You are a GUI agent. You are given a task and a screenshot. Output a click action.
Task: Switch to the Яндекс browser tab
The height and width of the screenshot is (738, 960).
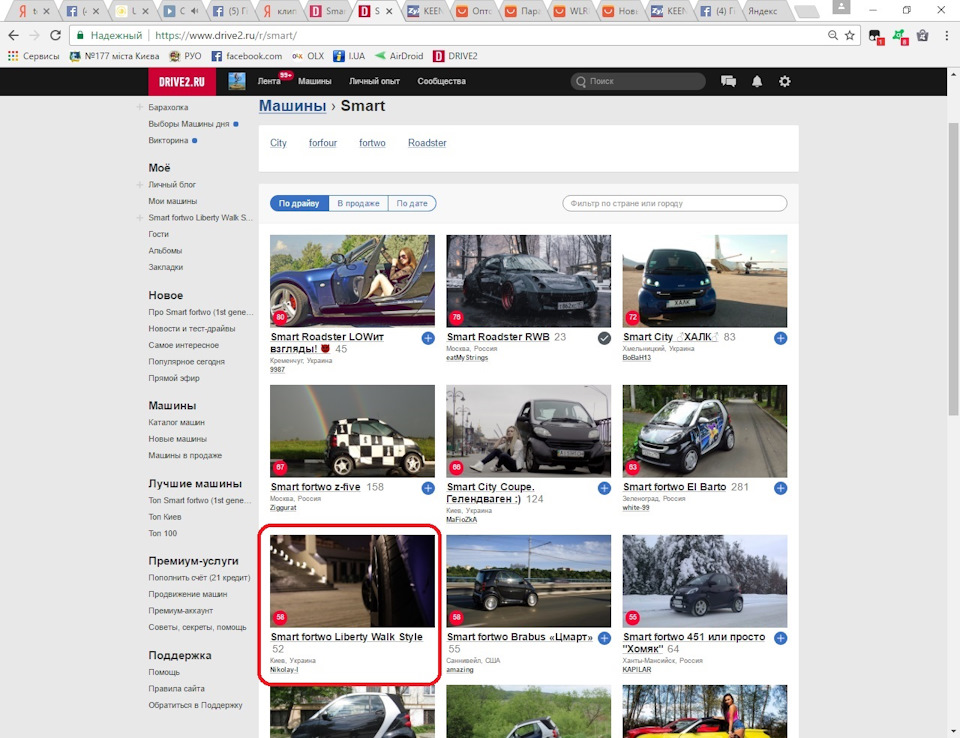(x=762, y=10)
